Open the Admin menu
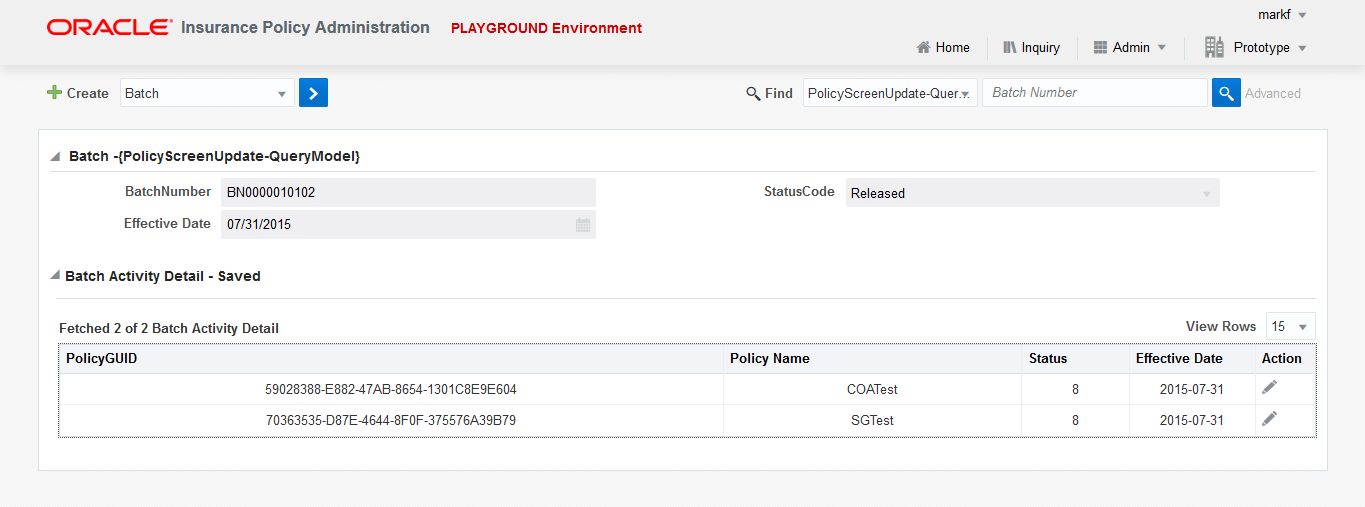 click(x=1130, y=47)
